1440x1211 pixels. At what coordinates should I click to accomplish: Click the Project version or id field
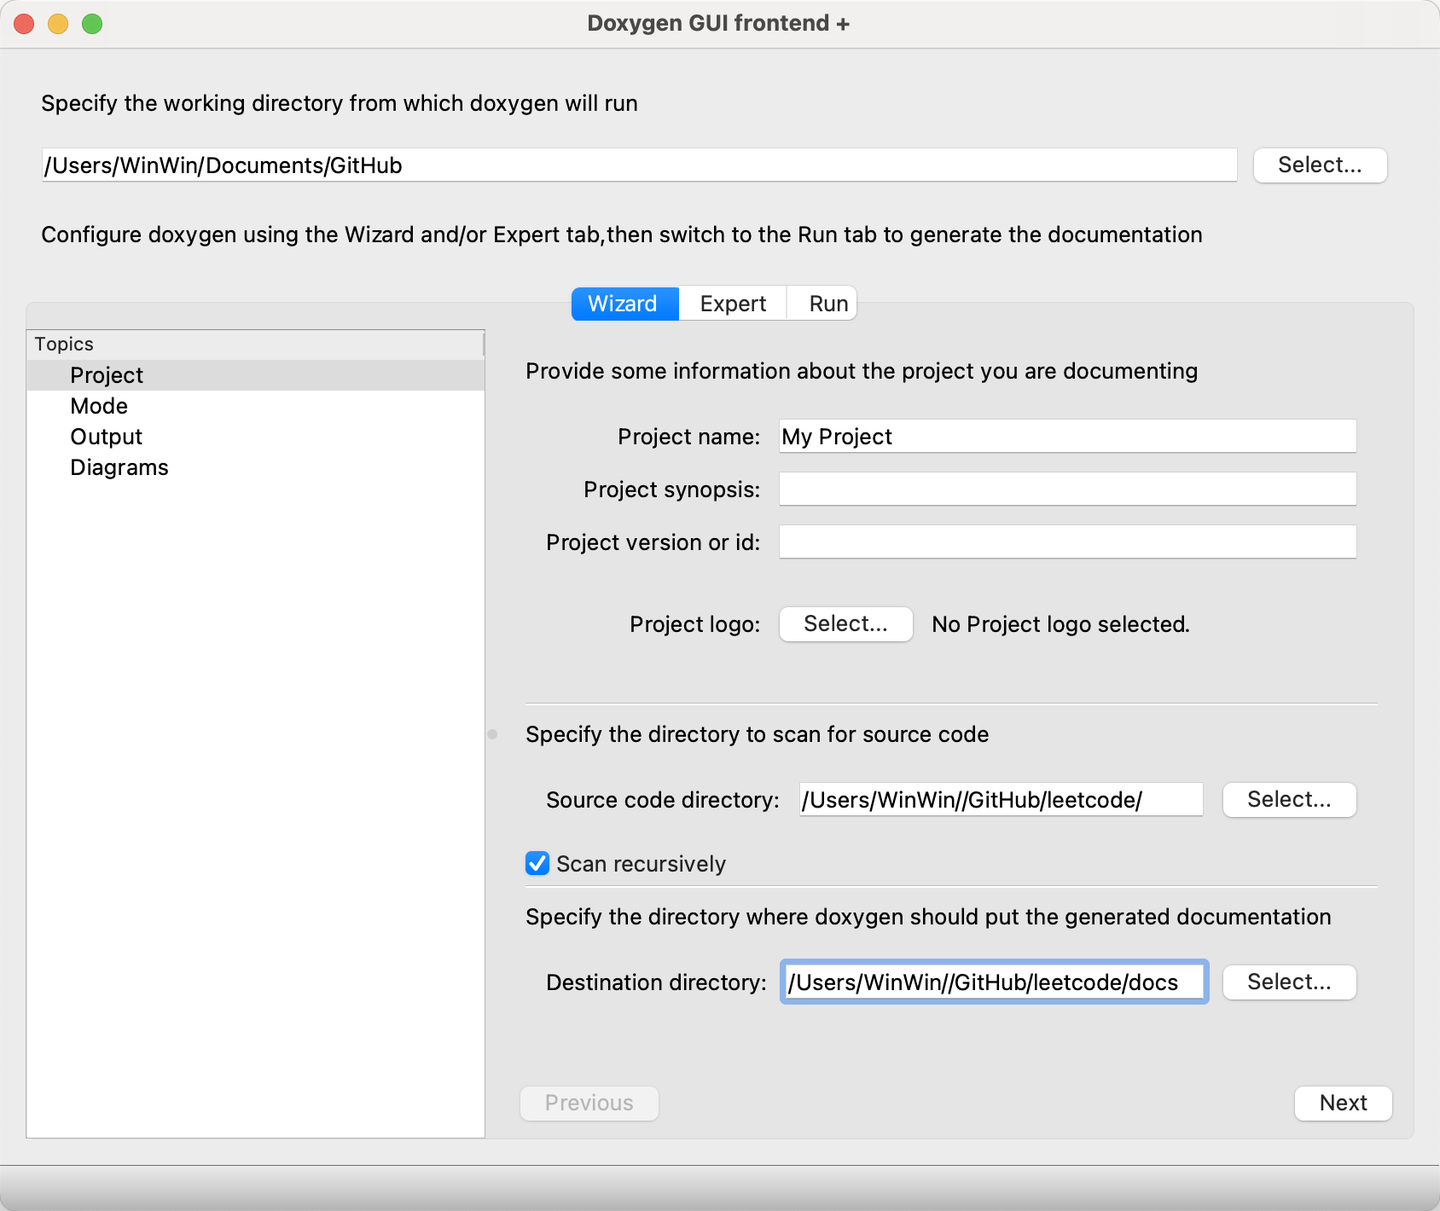pos(1067,542)
